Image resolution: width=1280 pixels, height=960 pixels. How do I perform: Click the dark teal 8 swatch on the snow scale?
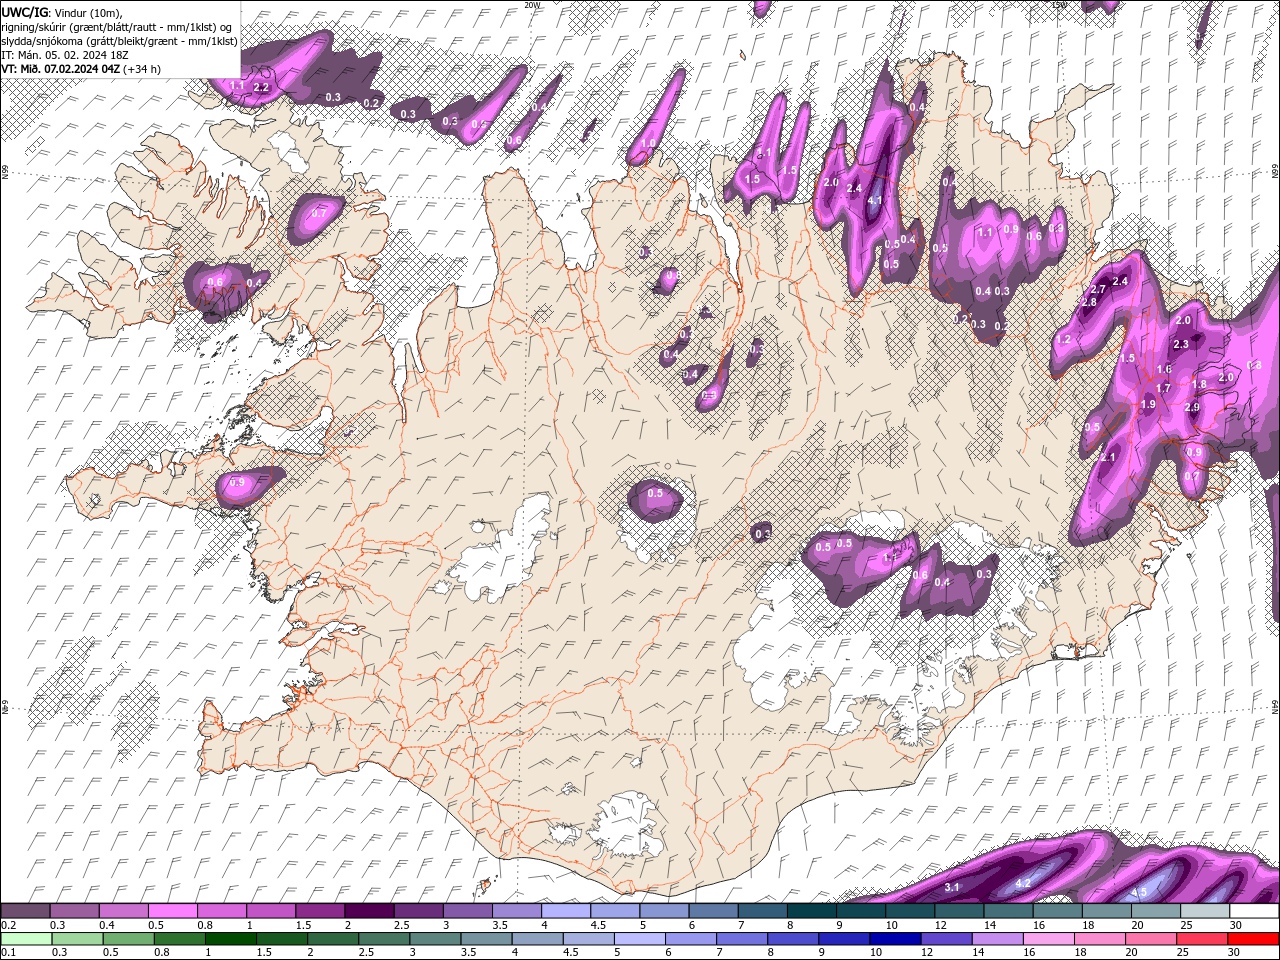(x=811, y=911)
